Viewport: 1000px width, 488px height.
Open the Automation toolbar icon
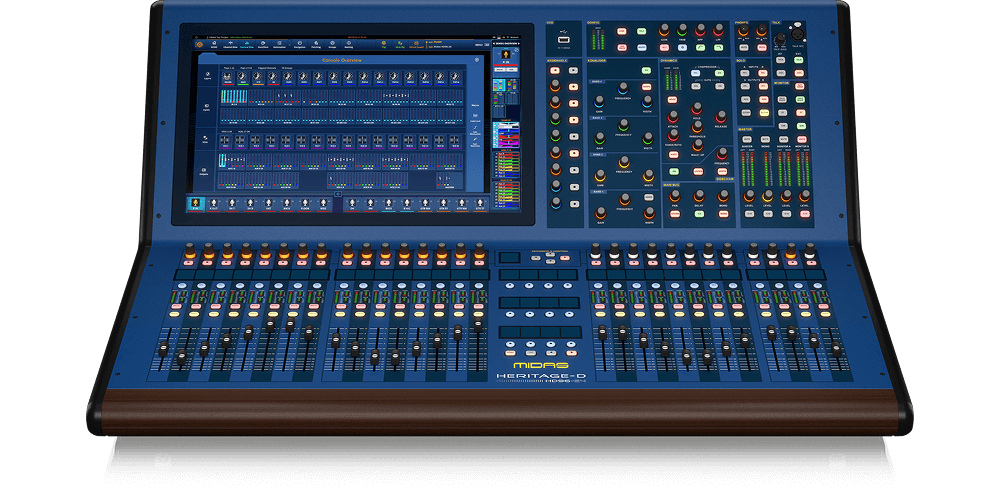click(279, 43)
